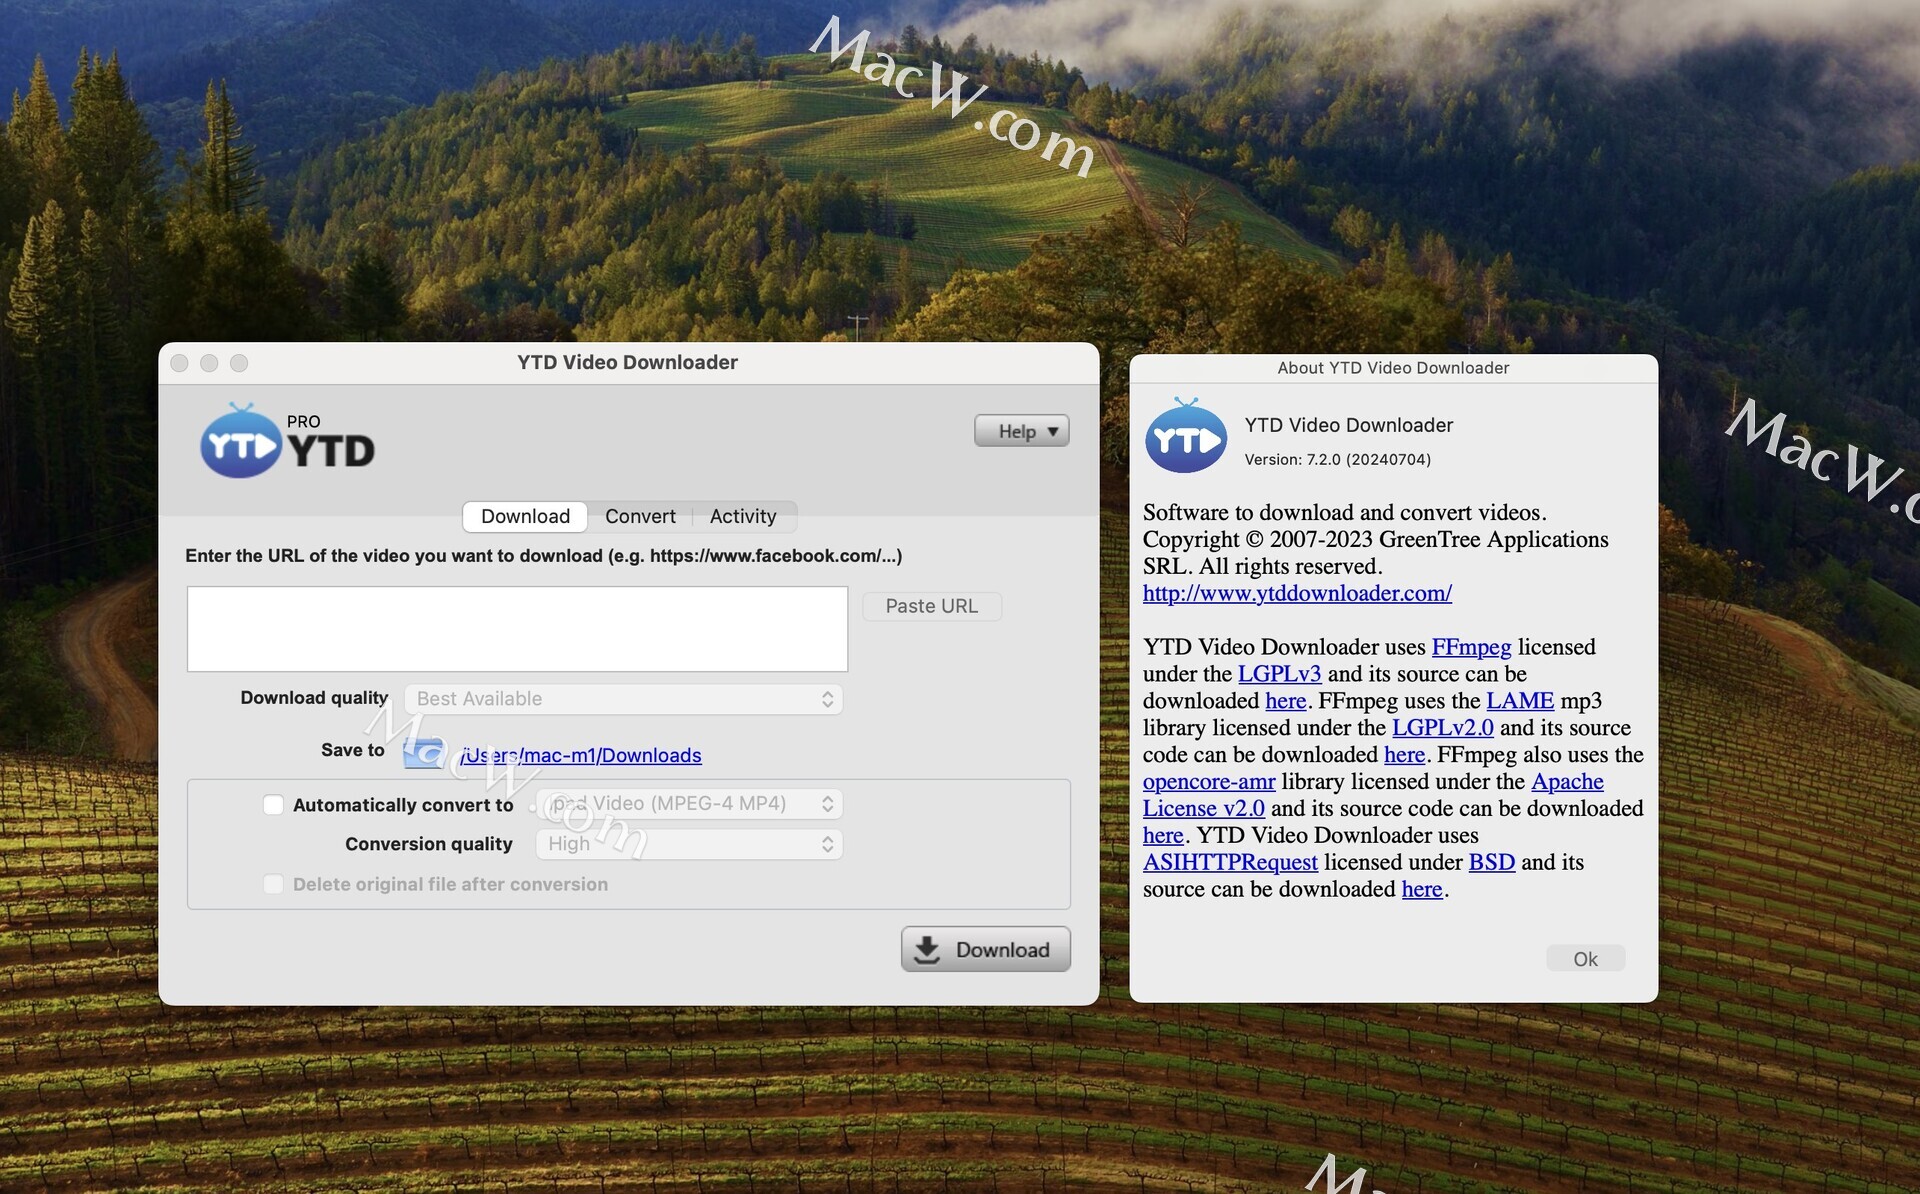
Task: Click into the video URL text field
Action: point(517,629)
